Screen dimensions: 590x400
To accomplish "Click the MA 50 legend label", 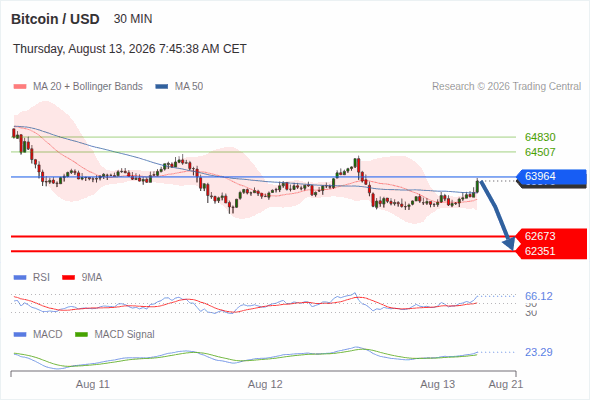I will (189, 87).
